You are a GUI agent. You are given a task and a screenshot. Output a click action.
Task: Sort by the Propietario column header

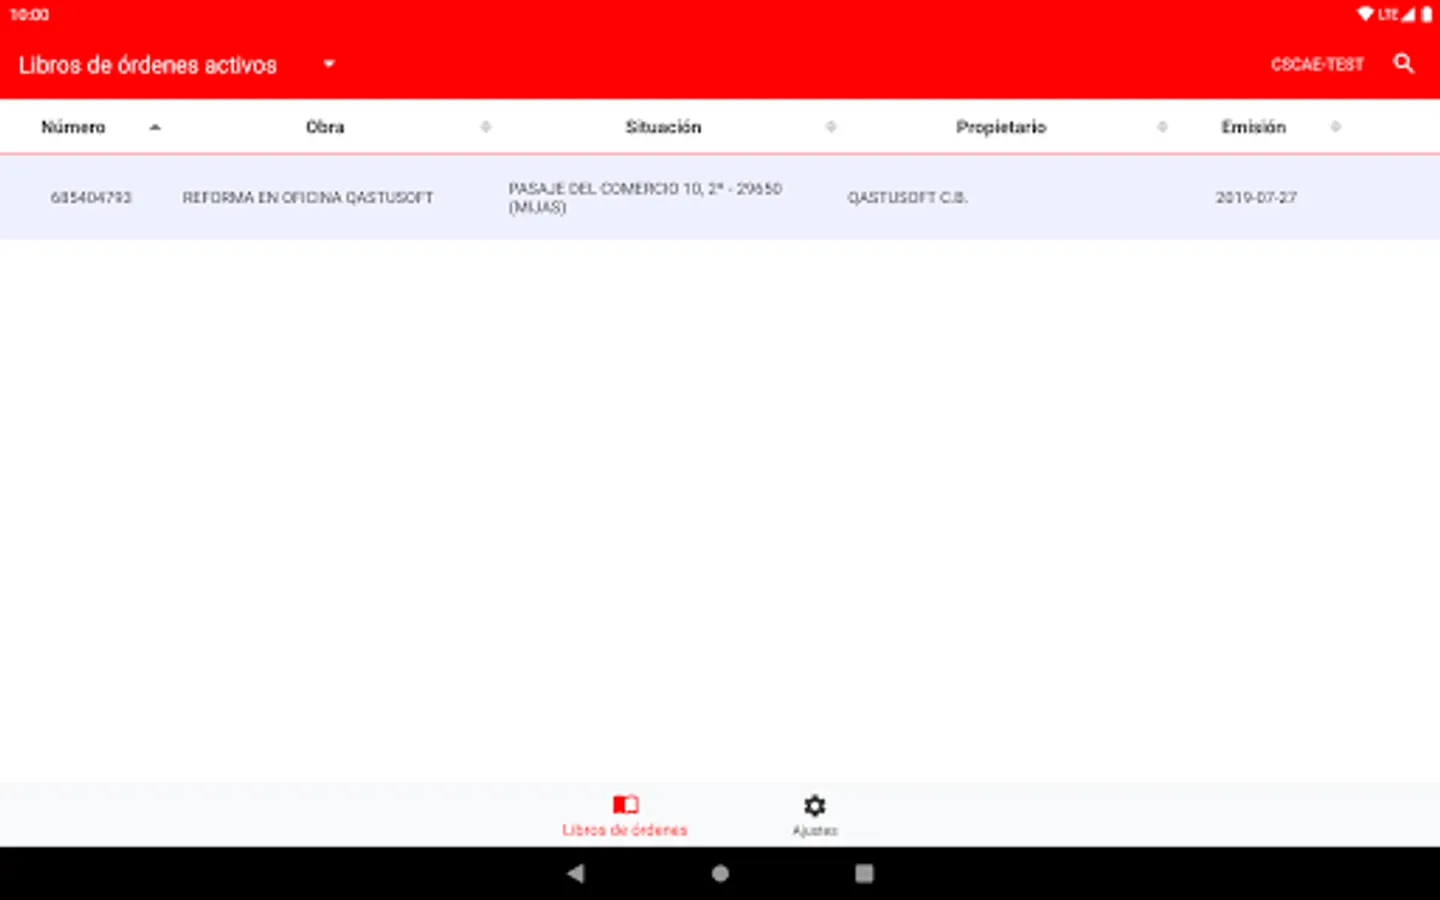1001,127
